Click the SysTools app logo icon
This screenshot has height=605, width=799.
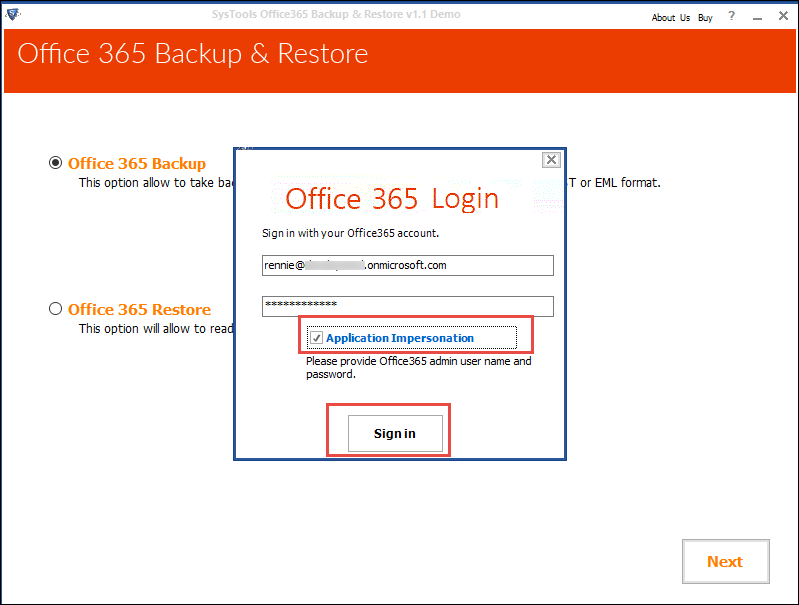[x=12, y=14]
